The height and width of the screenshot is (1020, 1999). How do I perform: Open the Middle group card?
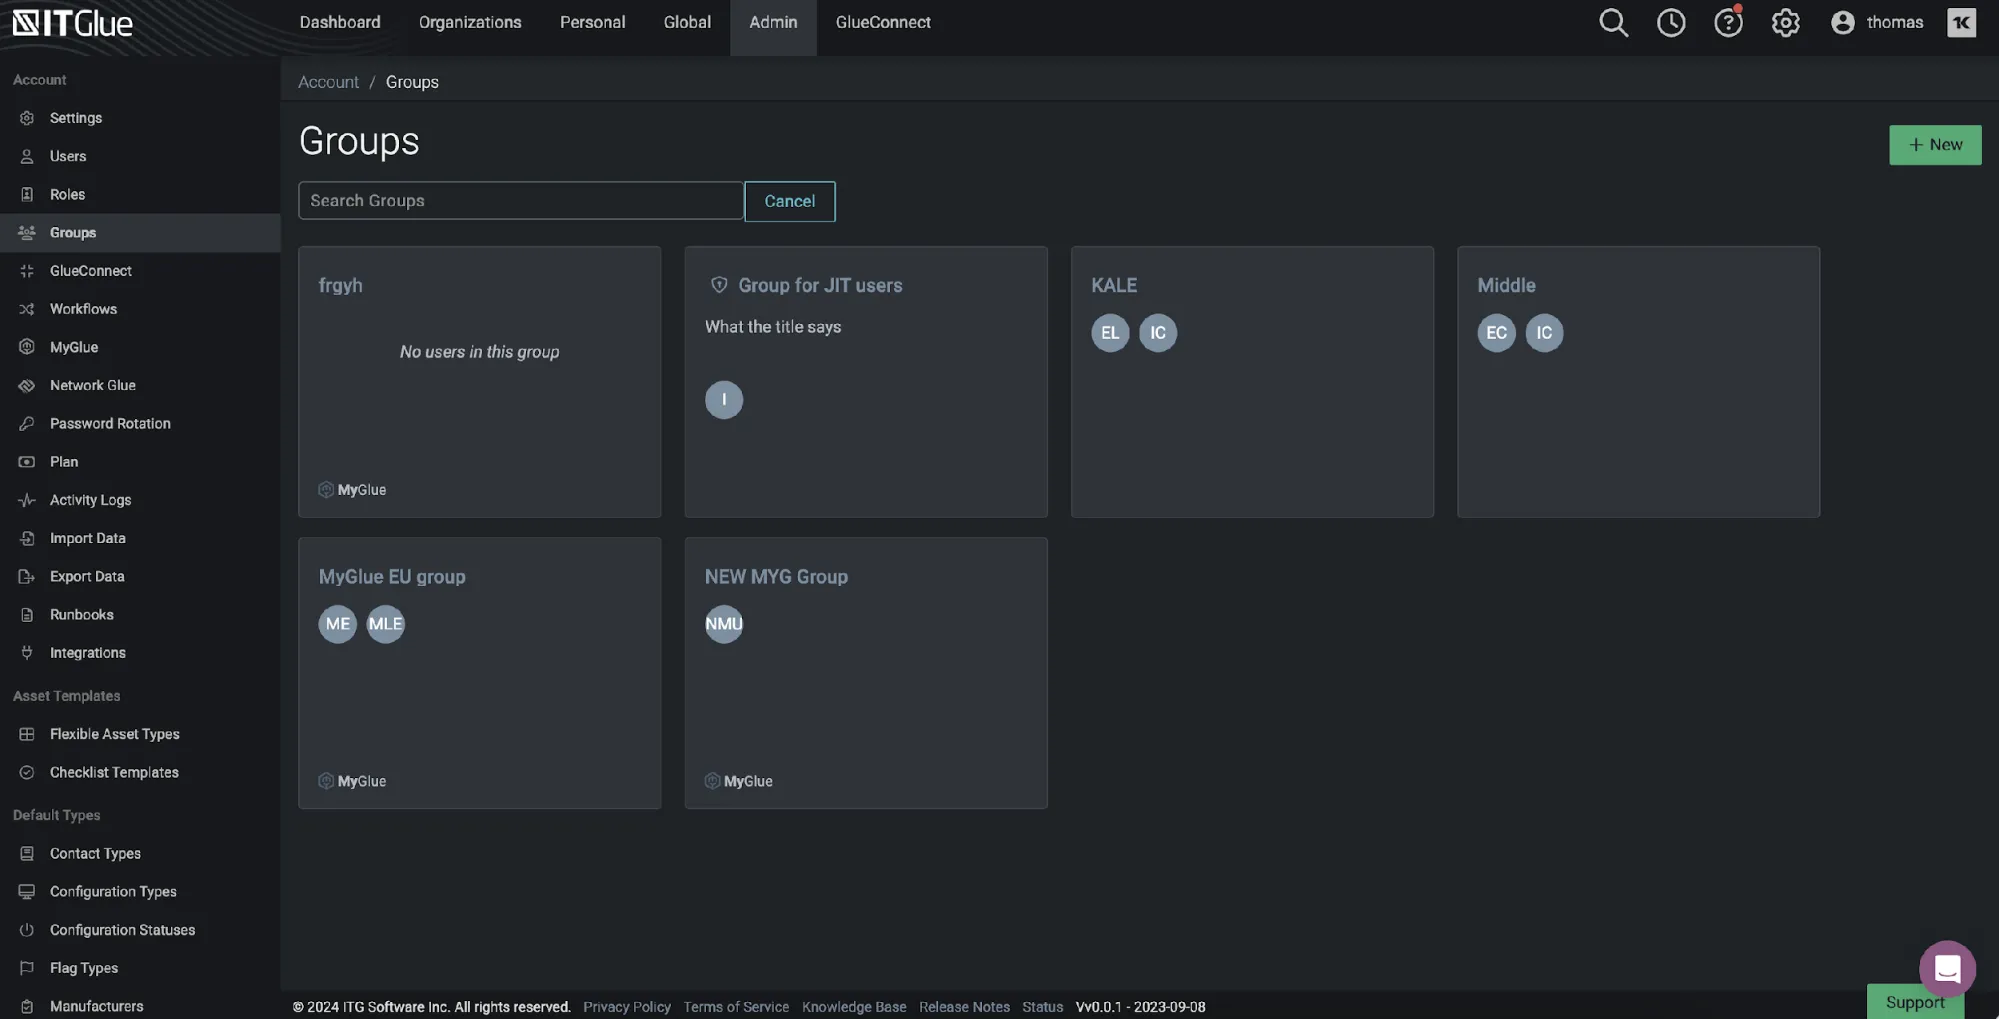1637,420
